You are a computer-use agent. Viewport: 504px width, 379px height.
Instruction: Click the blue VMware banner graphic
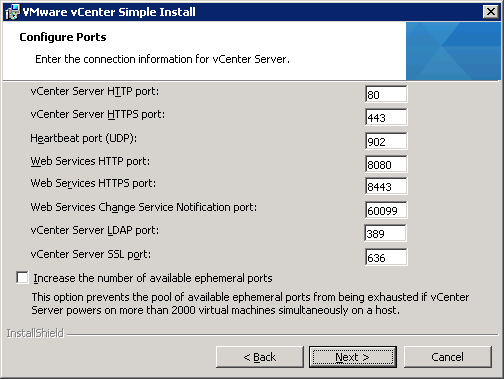pos(453,51)
